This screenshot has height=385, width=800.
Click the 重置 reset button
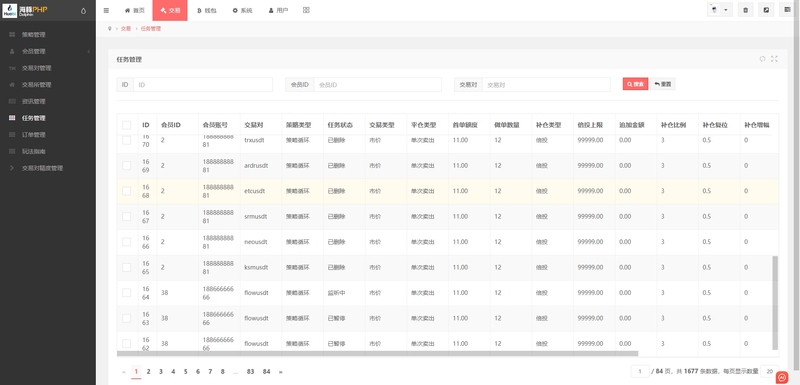(x=663, y=84)
